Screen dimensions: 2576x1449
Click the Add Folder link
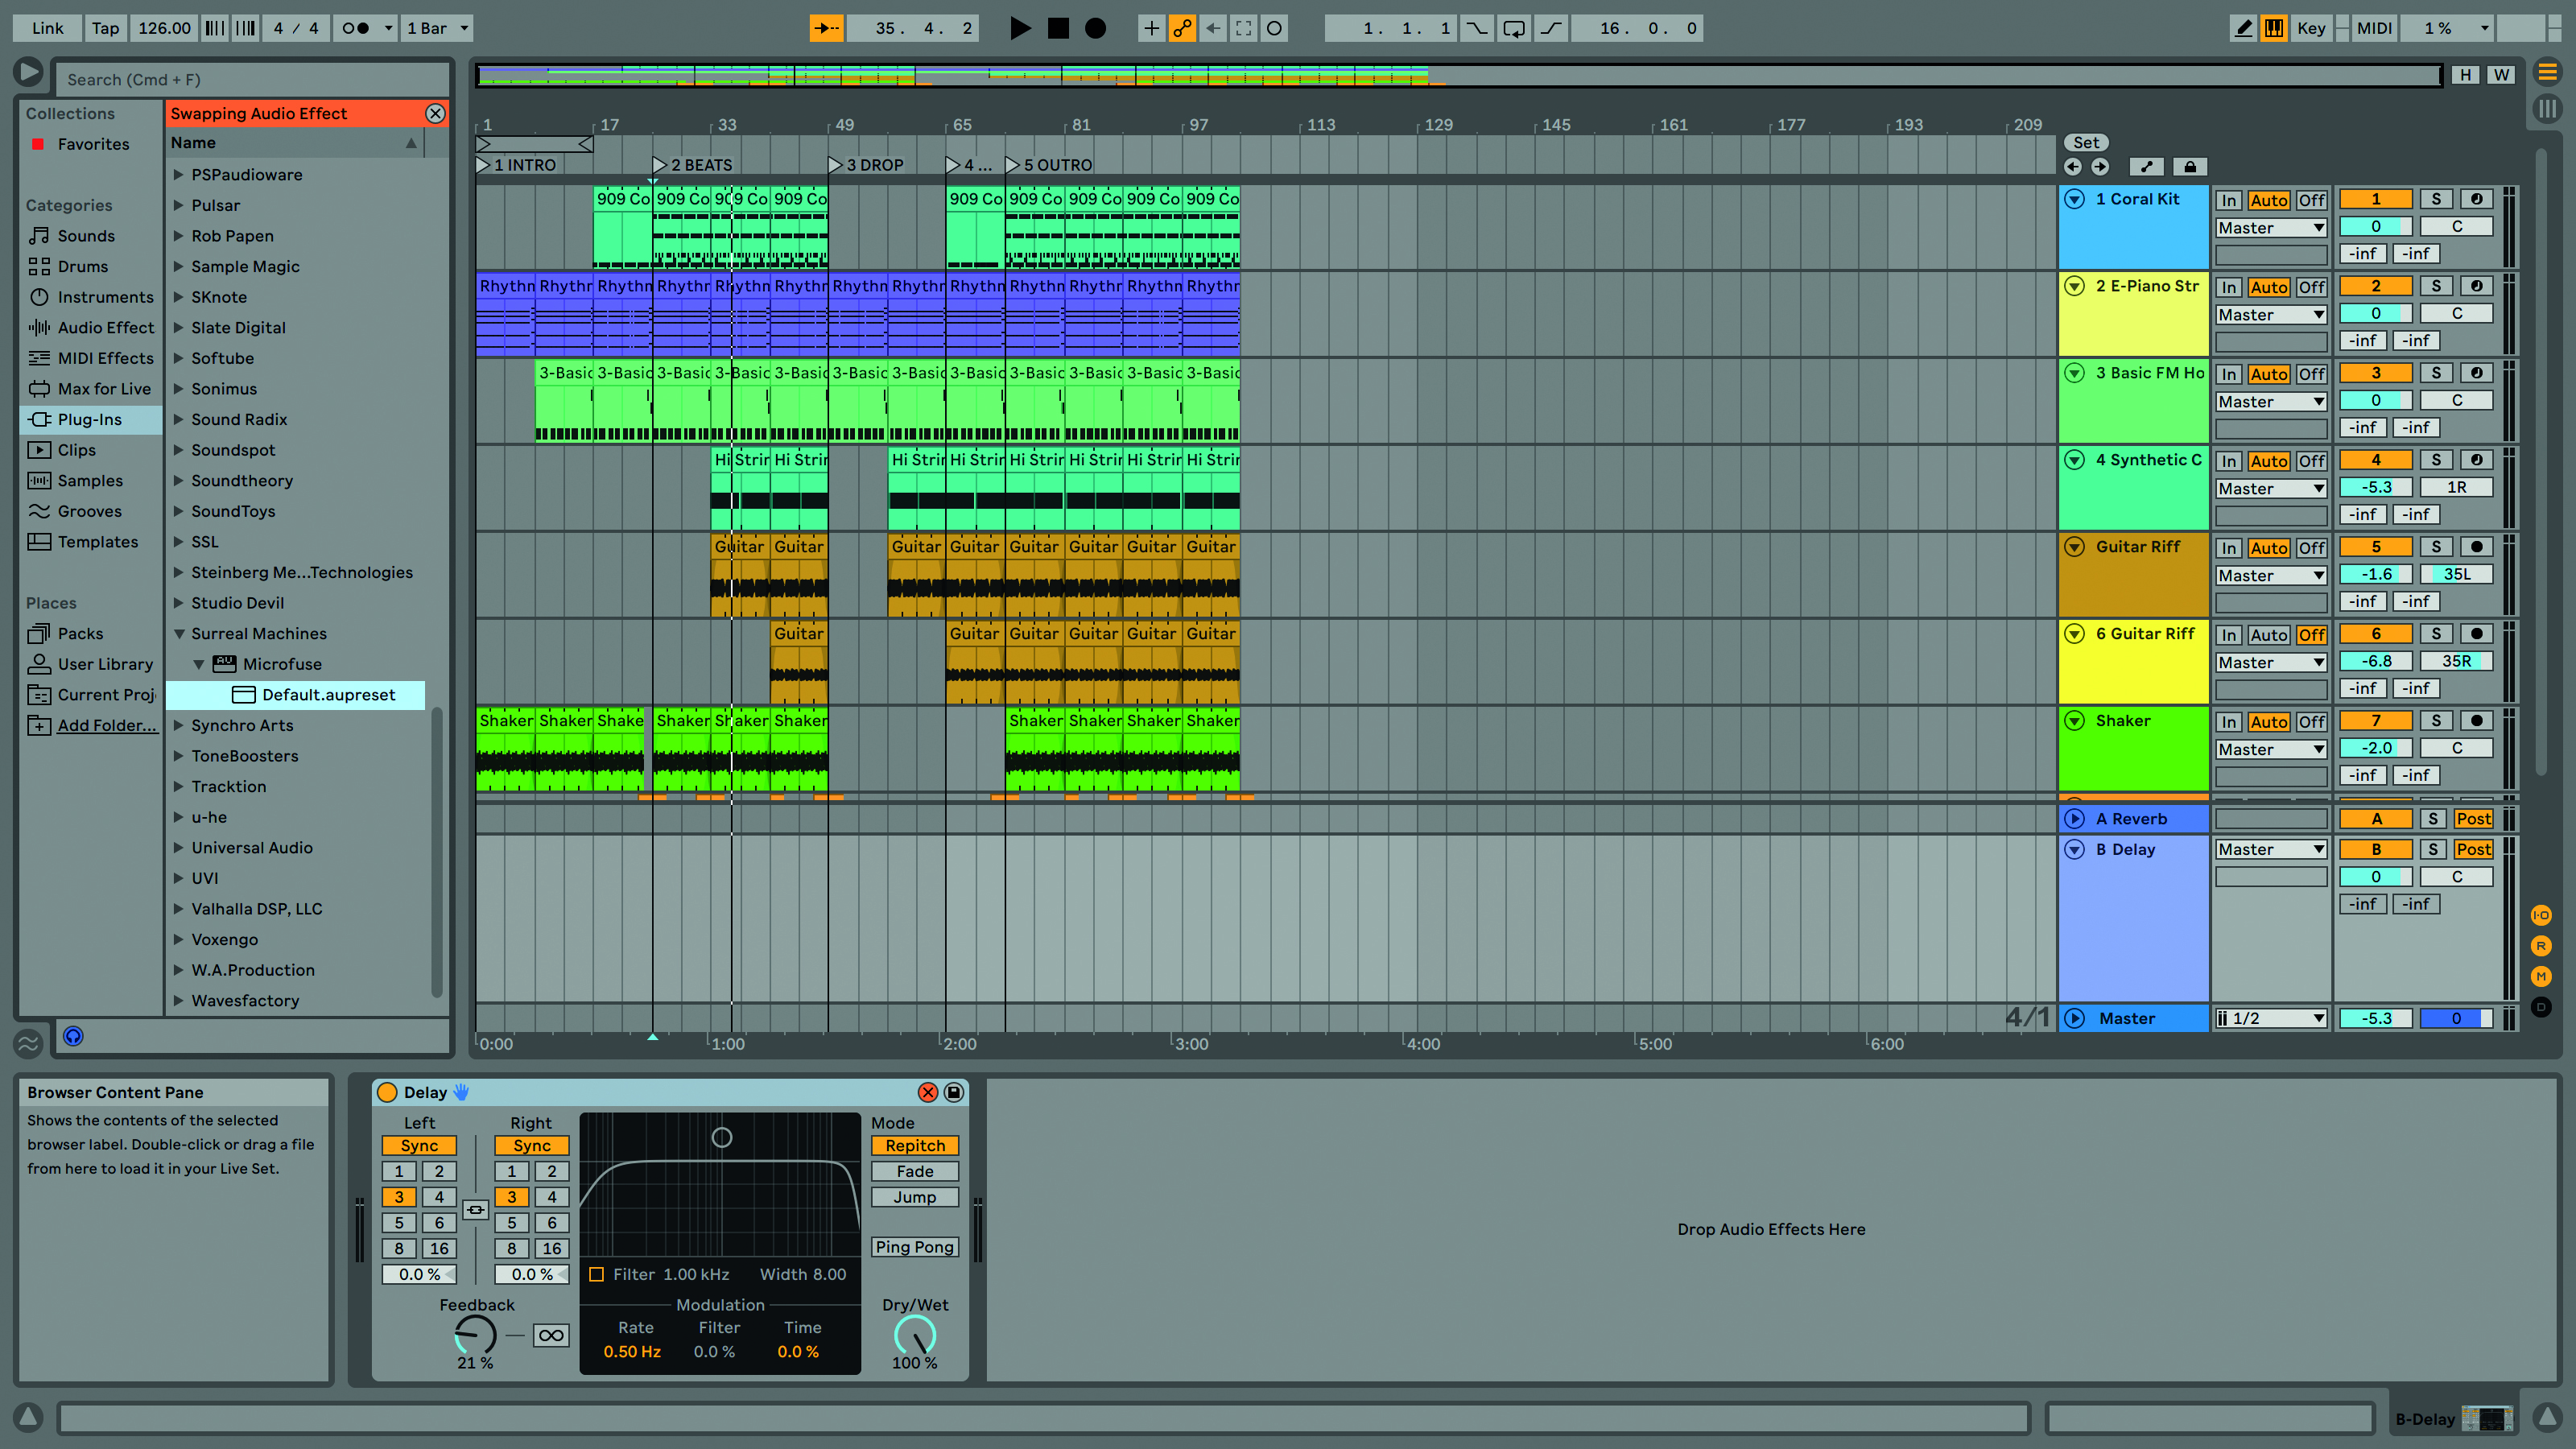coord(107,725)
